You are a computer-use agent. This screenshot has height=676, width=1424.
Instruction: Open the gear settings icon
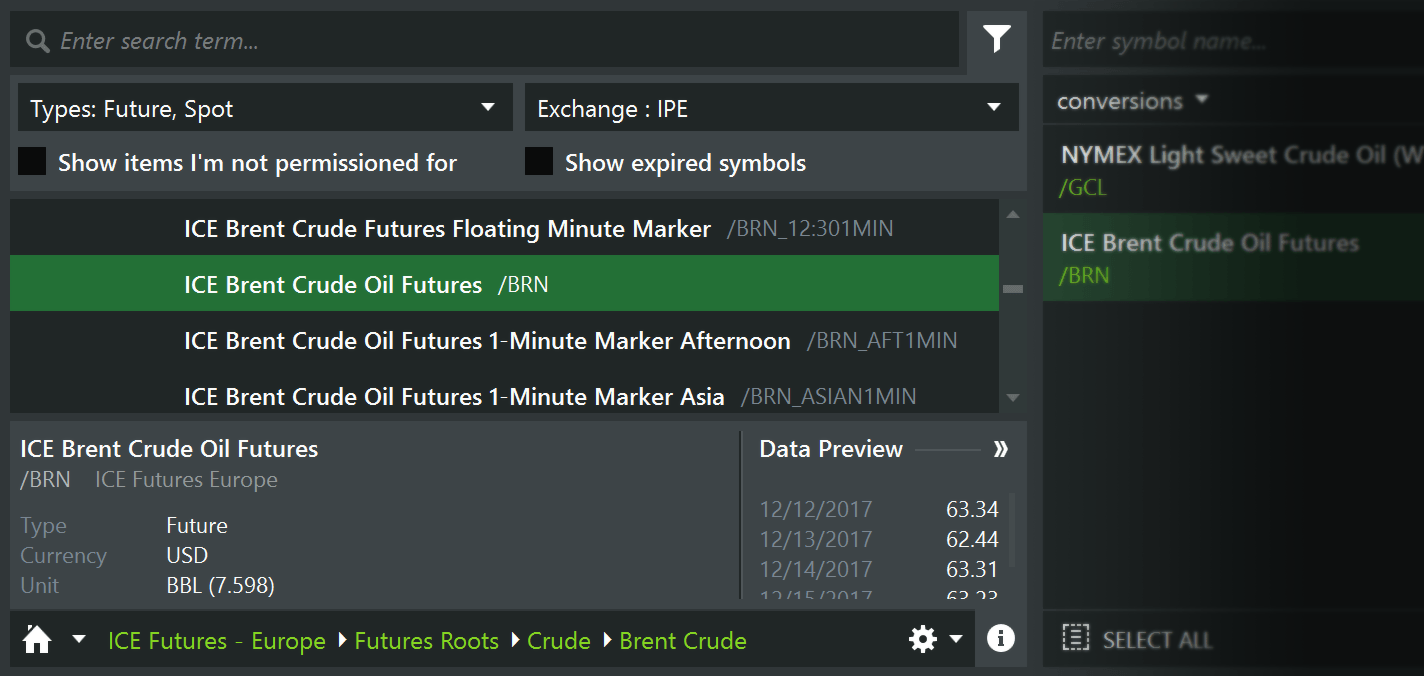point(922,639)
